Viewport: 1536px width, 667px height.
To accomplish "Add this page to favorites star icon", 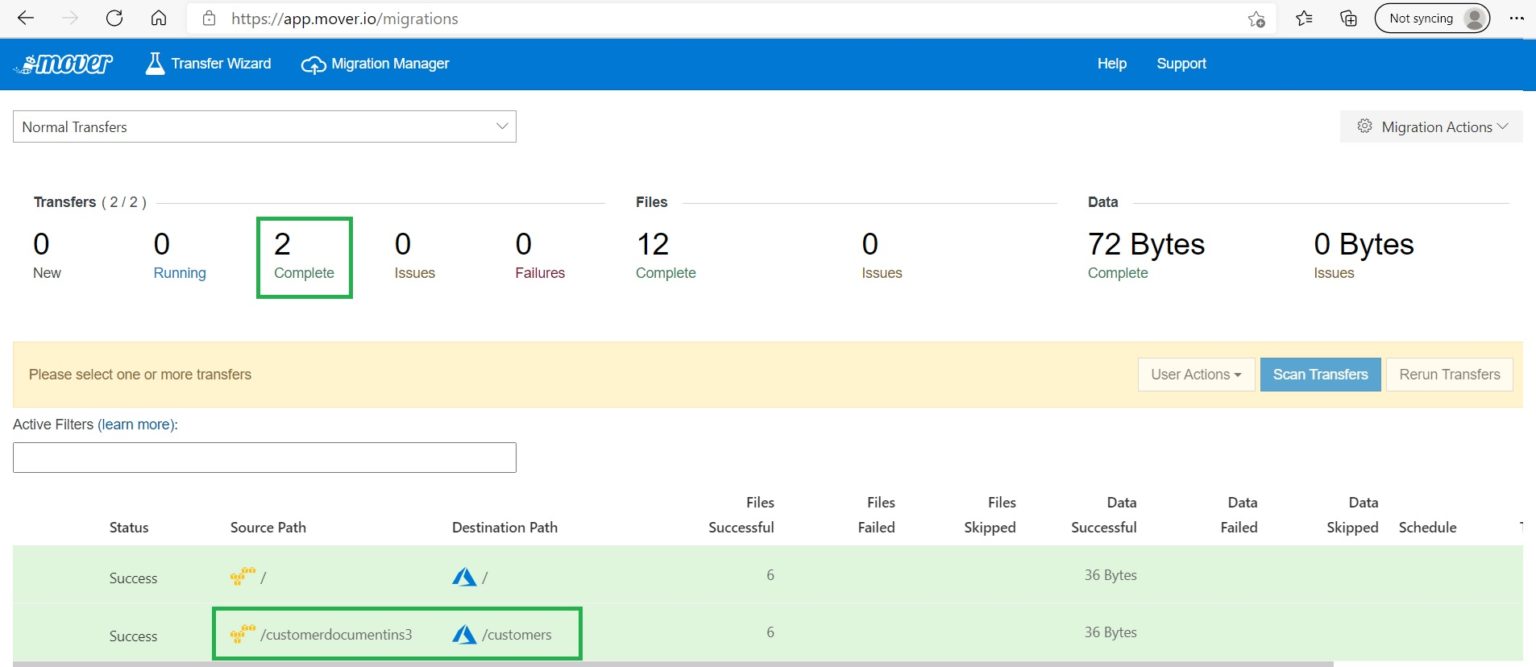I will [x=1257, y=19].
